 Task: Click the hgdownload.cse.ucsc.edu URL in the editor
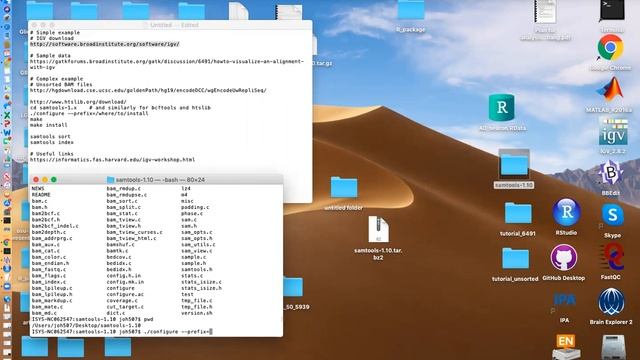148,90
